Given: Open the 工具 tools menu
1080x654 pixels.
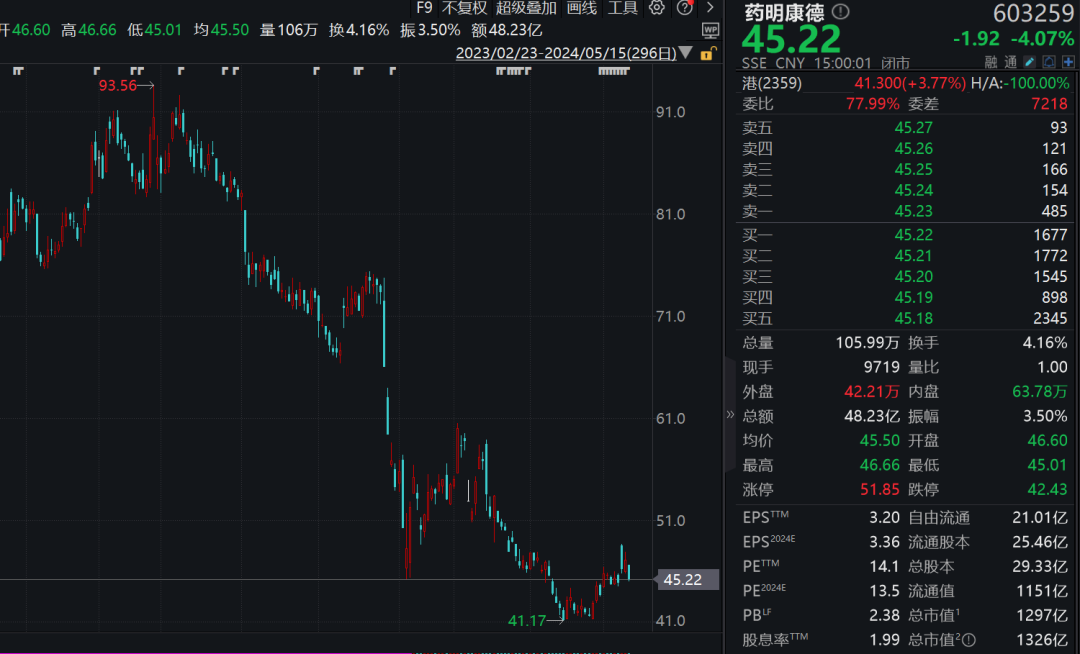Looking at the screenshot, I should (623, 8).
